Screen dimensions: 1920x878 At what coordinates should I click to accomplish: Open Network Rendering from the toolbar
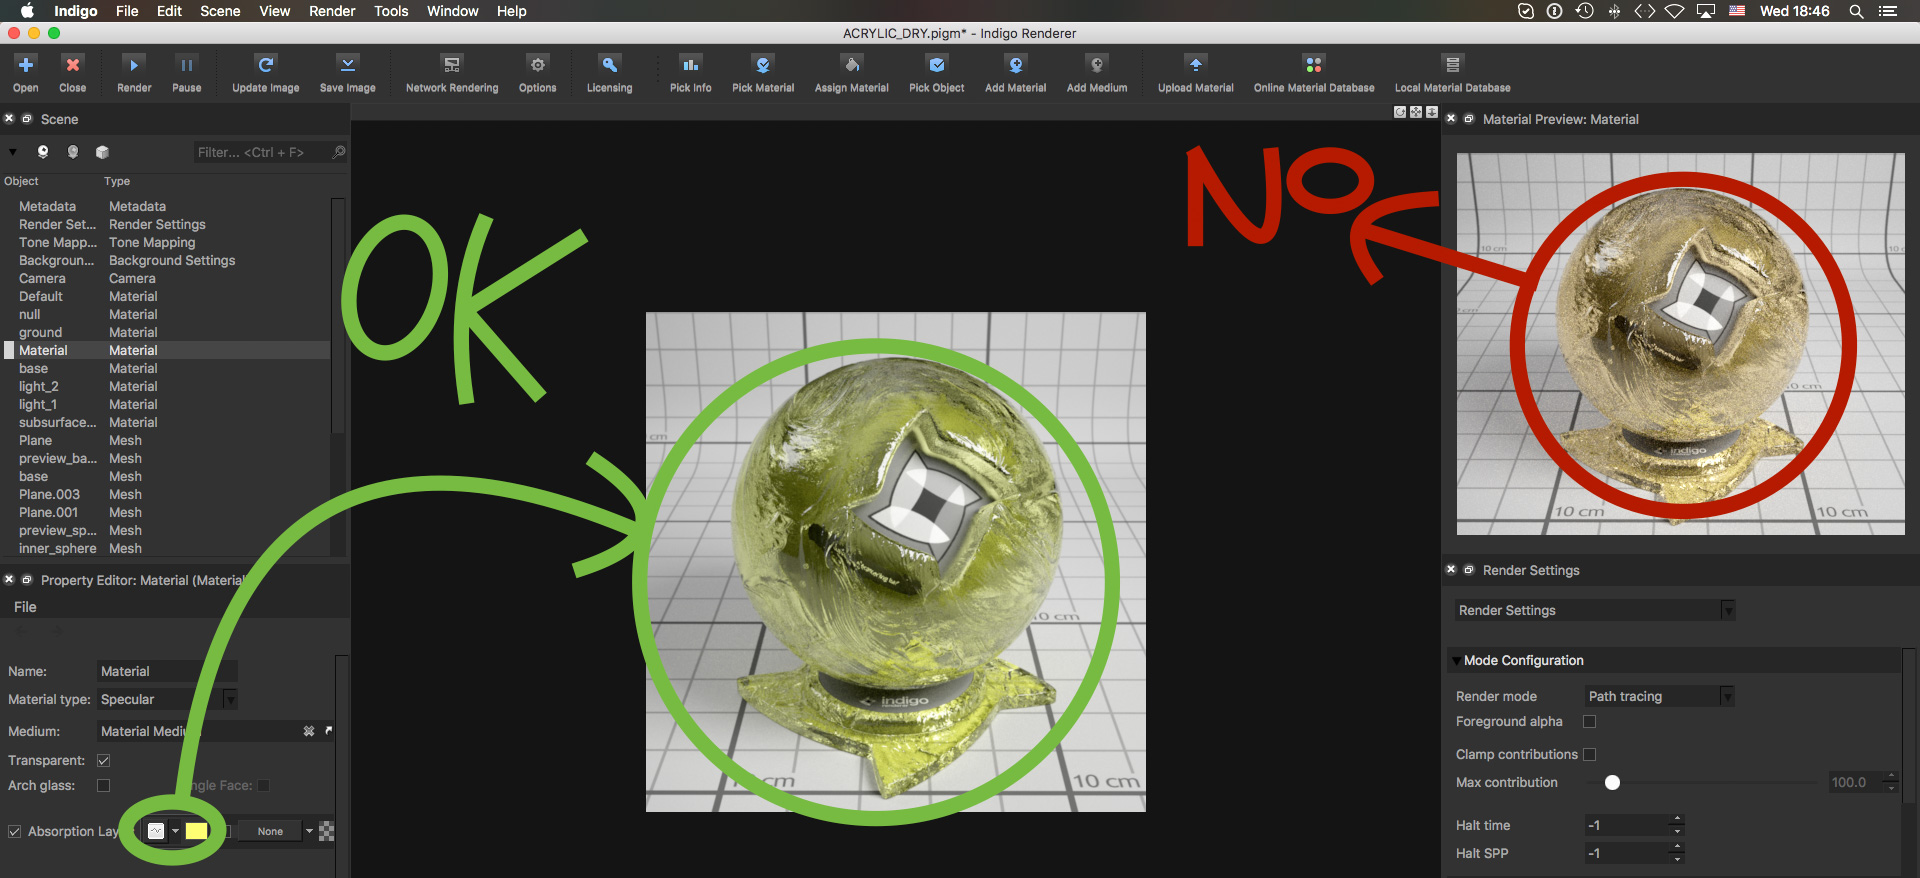click(452, 65)
